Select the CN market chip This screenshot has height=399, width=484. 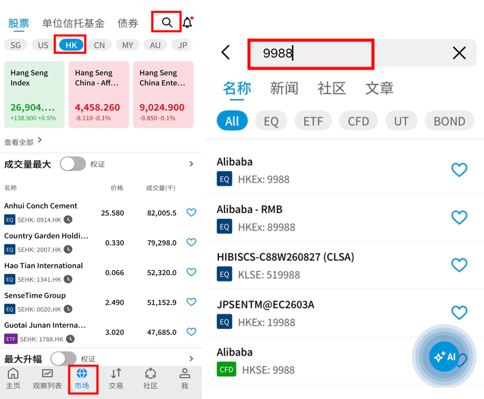pyautogui.click(x=99, y=45)
